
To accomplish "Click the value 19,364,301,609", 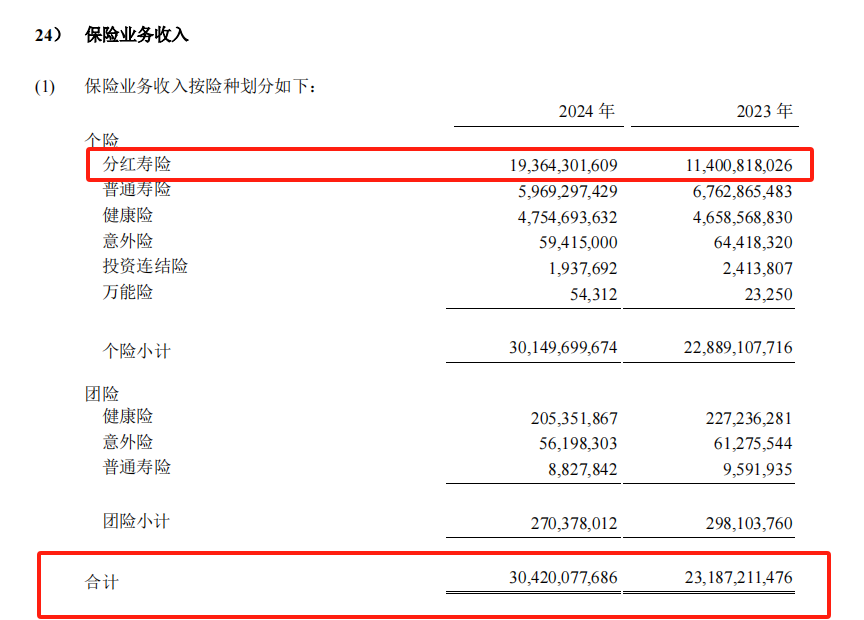I will [x=563, y=165].
